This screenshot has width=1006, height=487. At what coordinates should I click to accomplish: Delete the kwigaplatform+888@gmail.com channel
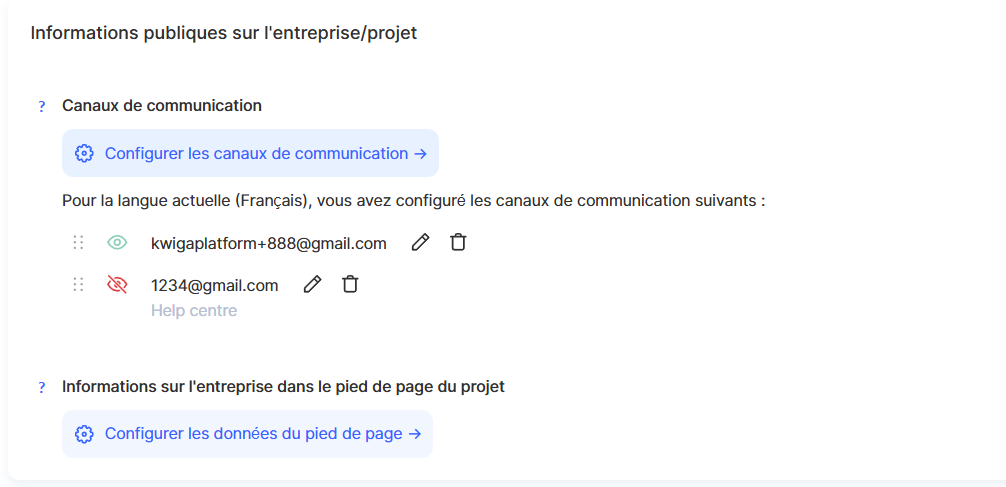458,242
